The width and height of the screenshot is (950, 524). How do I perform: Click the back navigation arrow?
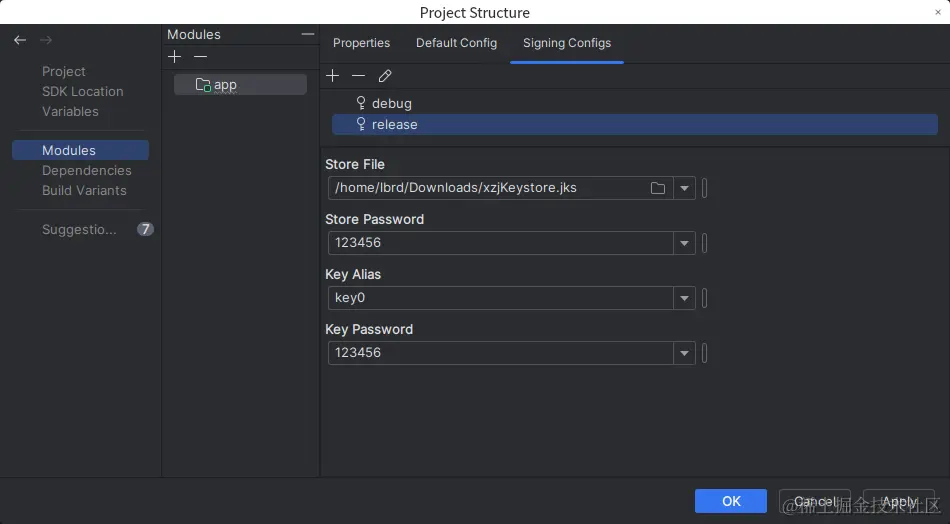click(x=20, y=40)
